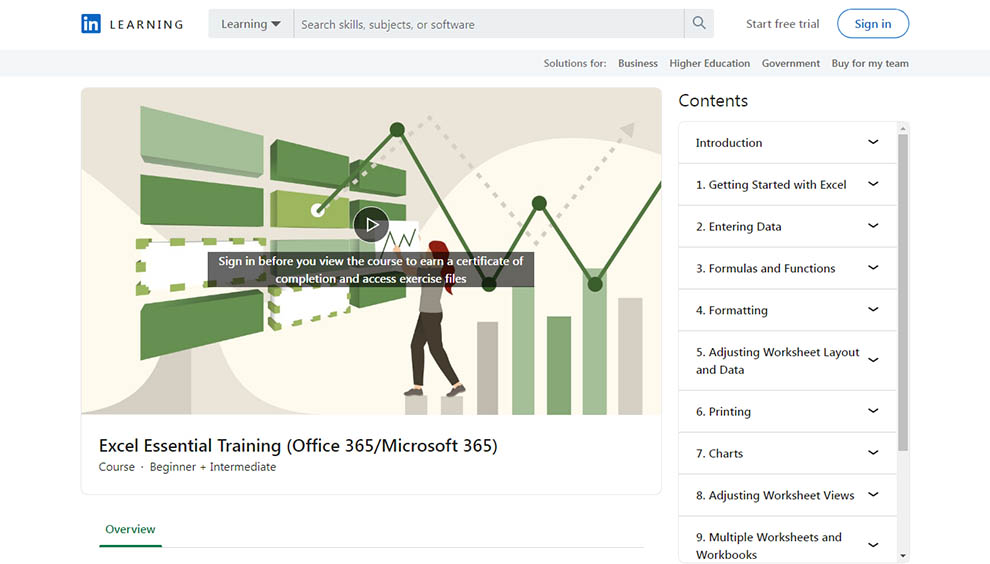Click the sign-in certificate overlay message

[371, 270]
